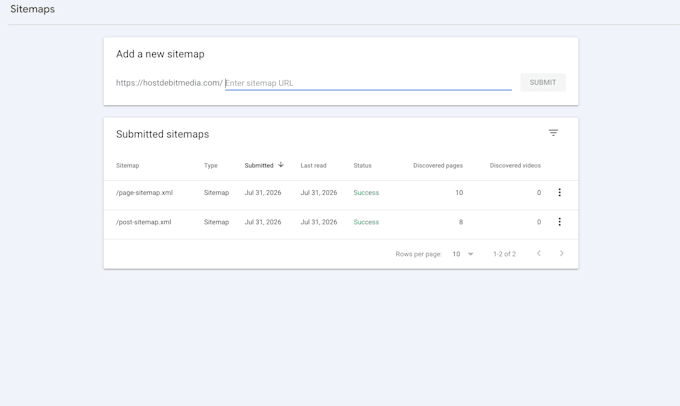Click the Submitted column sort arrow
The image size is (680, 406).
(x=281, y=165)
